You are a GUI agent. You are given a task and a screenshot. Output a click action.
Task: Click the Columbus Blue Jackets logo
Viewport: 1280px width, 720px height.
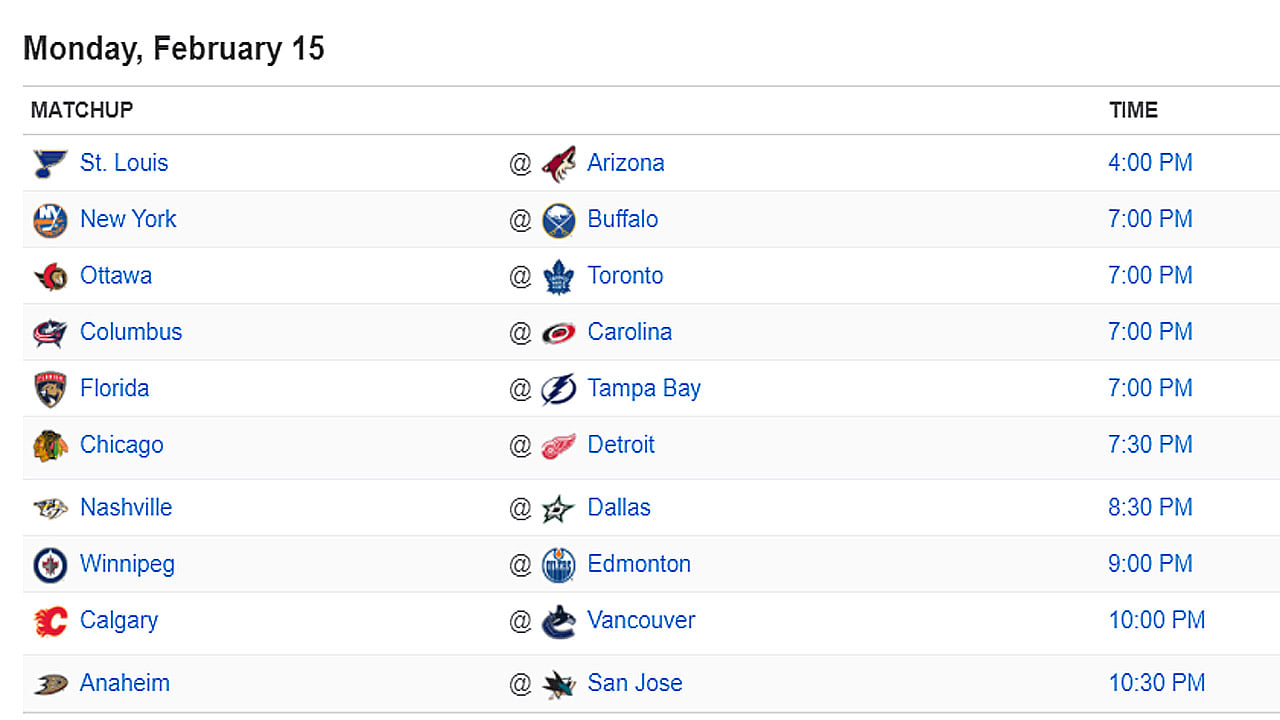click(x=50, y=333)
